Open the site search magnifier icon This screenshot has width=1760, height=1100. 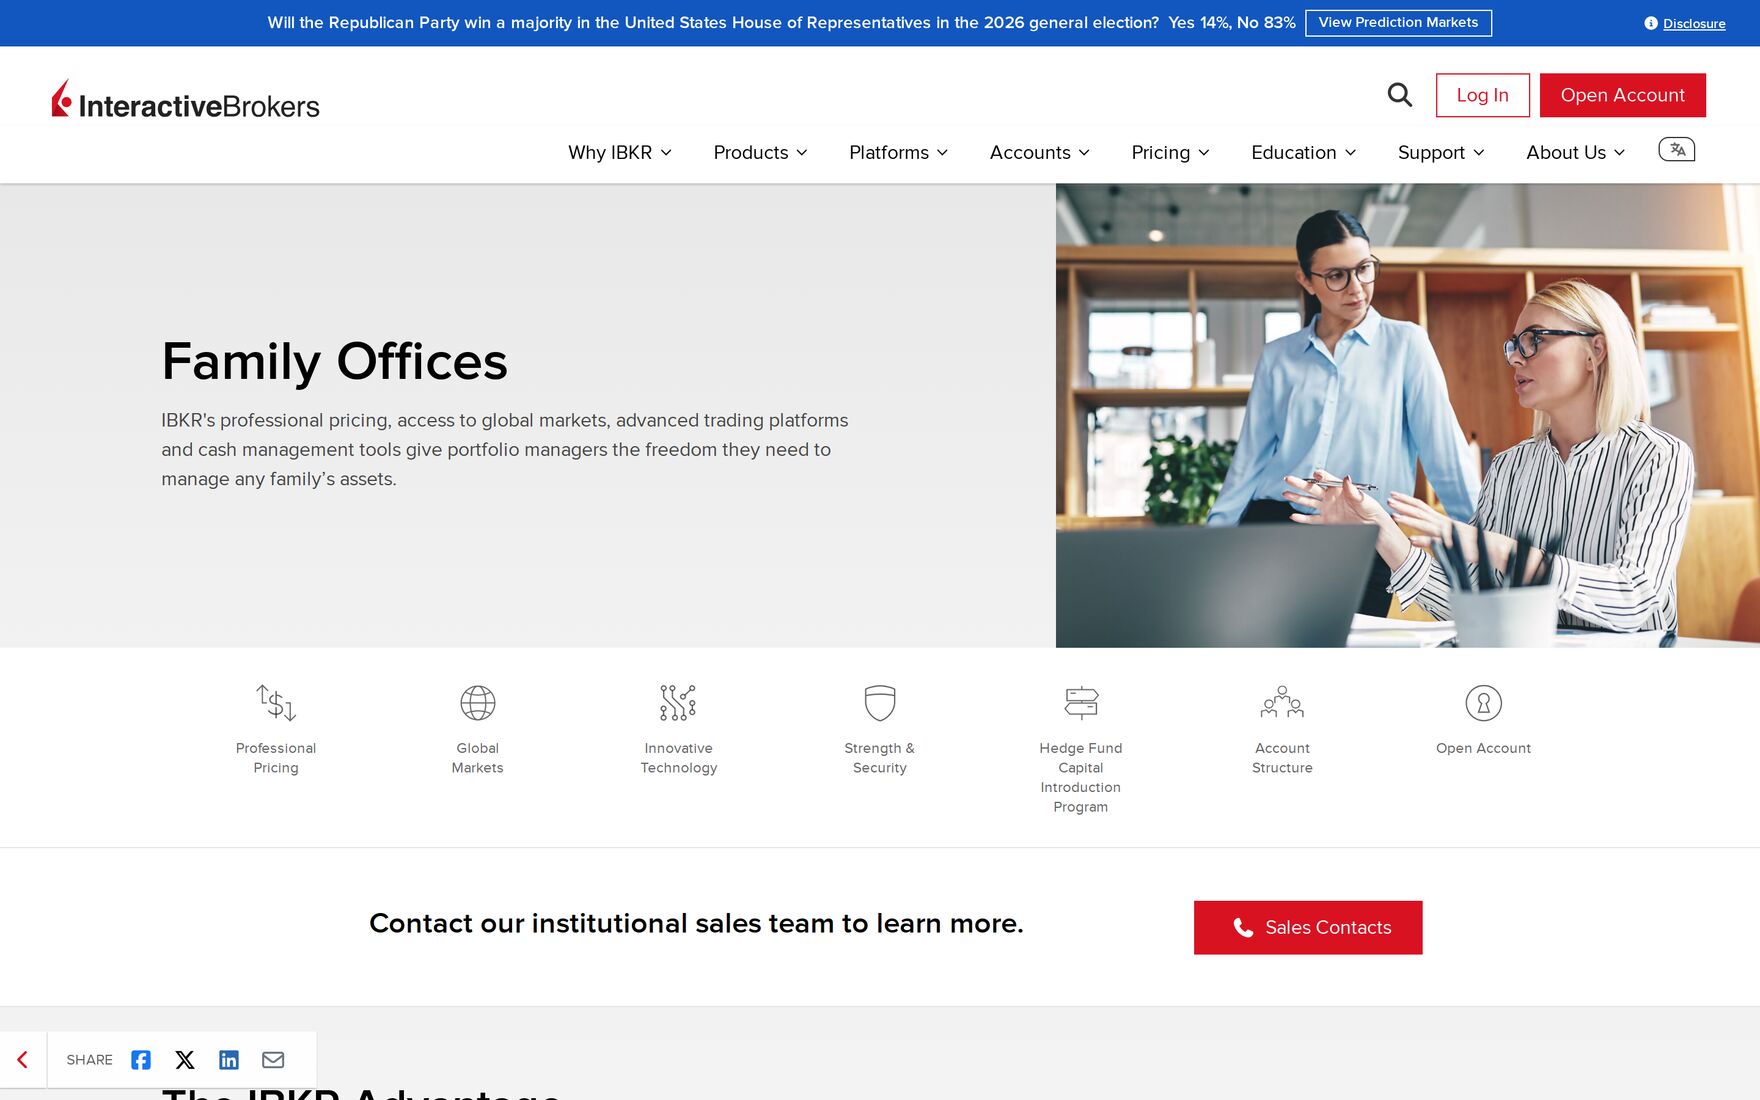[1400, 95]
